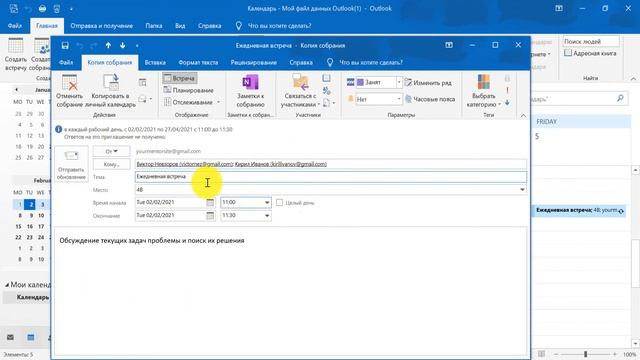The image size is (640, 360).
Task: Open end date calendar picker
Action: click(x=210, y=216)
